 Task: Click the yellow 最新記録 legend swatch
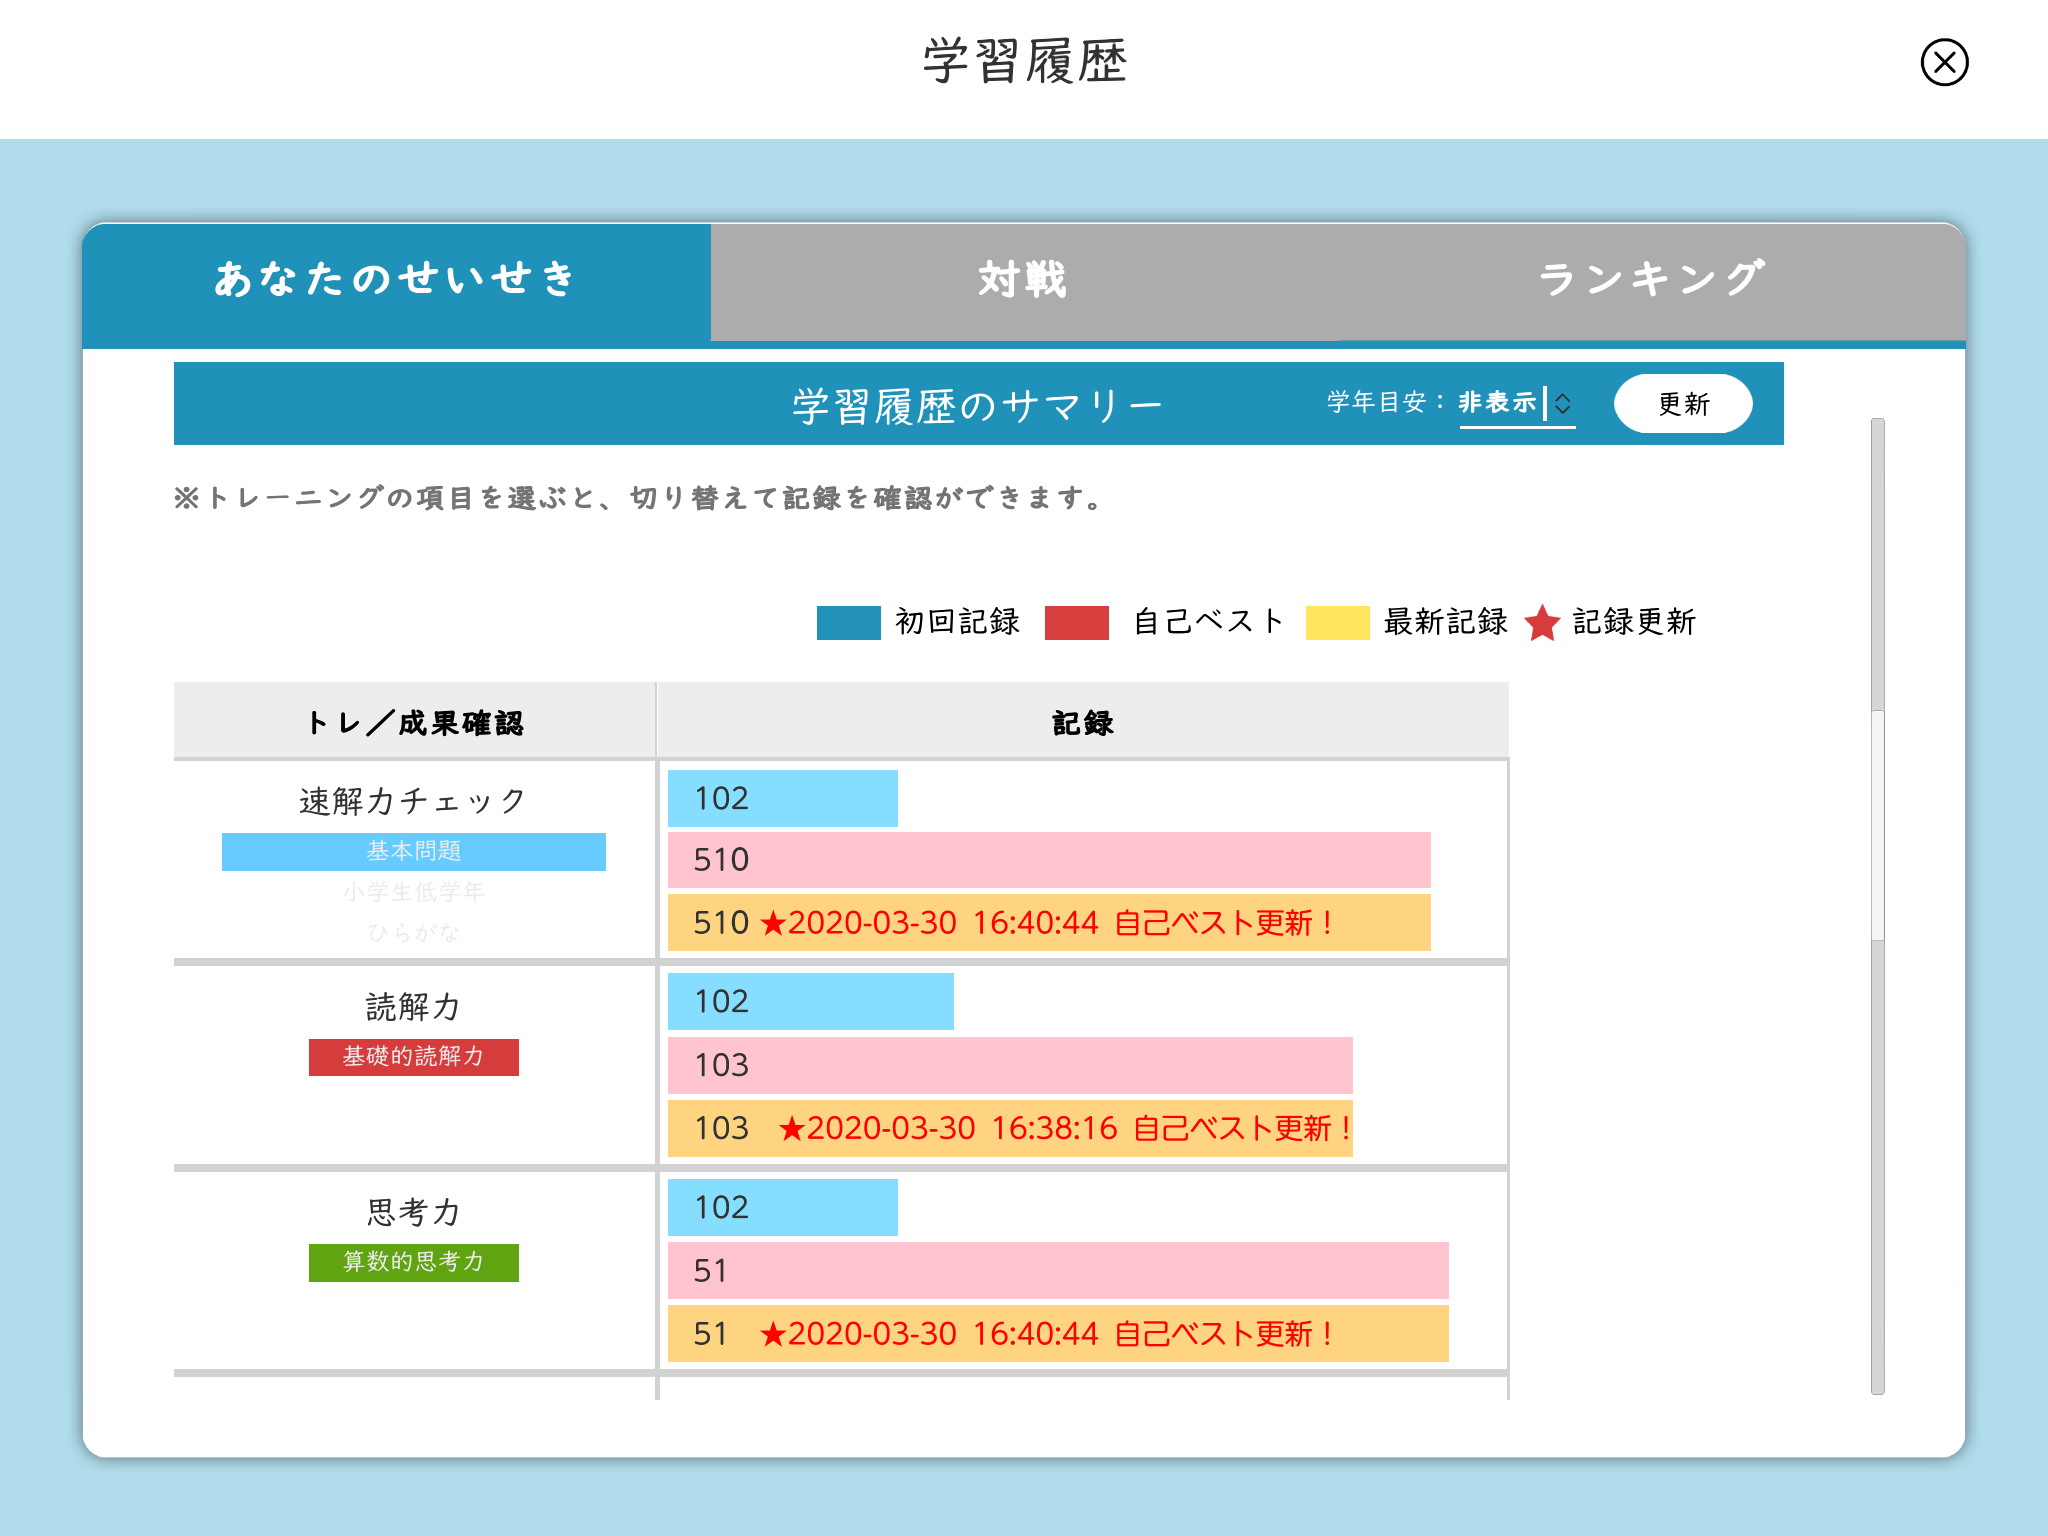(1337, 622)
